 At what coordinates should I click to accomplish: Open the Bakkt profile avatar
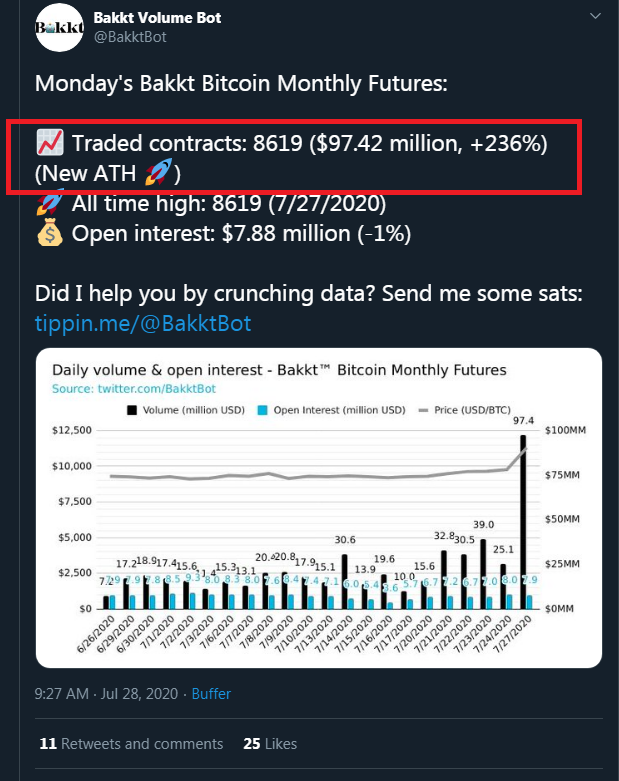59,27
